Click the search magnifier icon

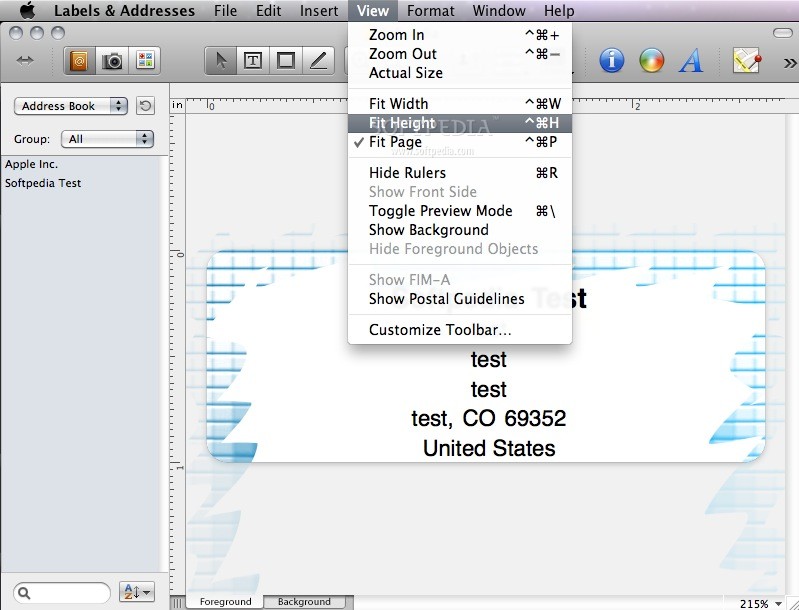click(x=24, y=593)
